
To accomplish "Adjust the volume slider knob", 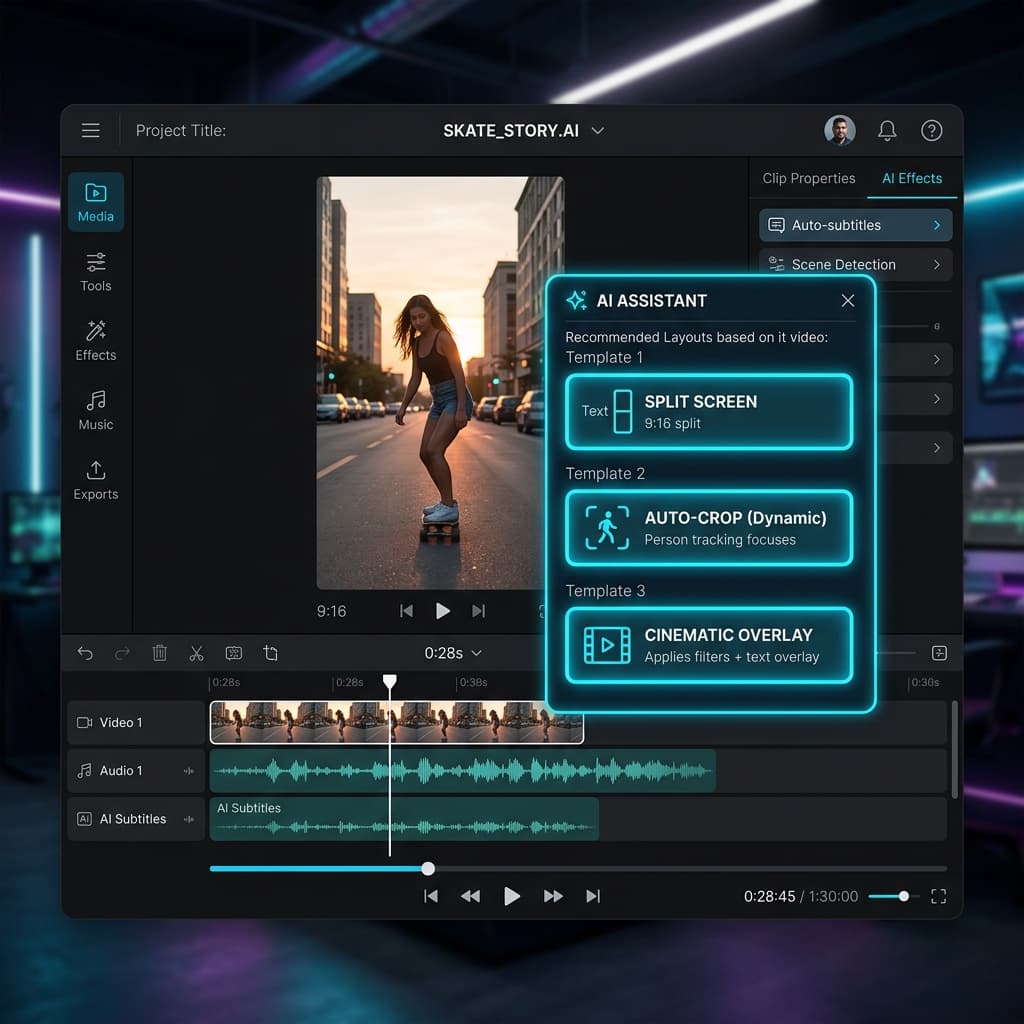I will (903, 896).
